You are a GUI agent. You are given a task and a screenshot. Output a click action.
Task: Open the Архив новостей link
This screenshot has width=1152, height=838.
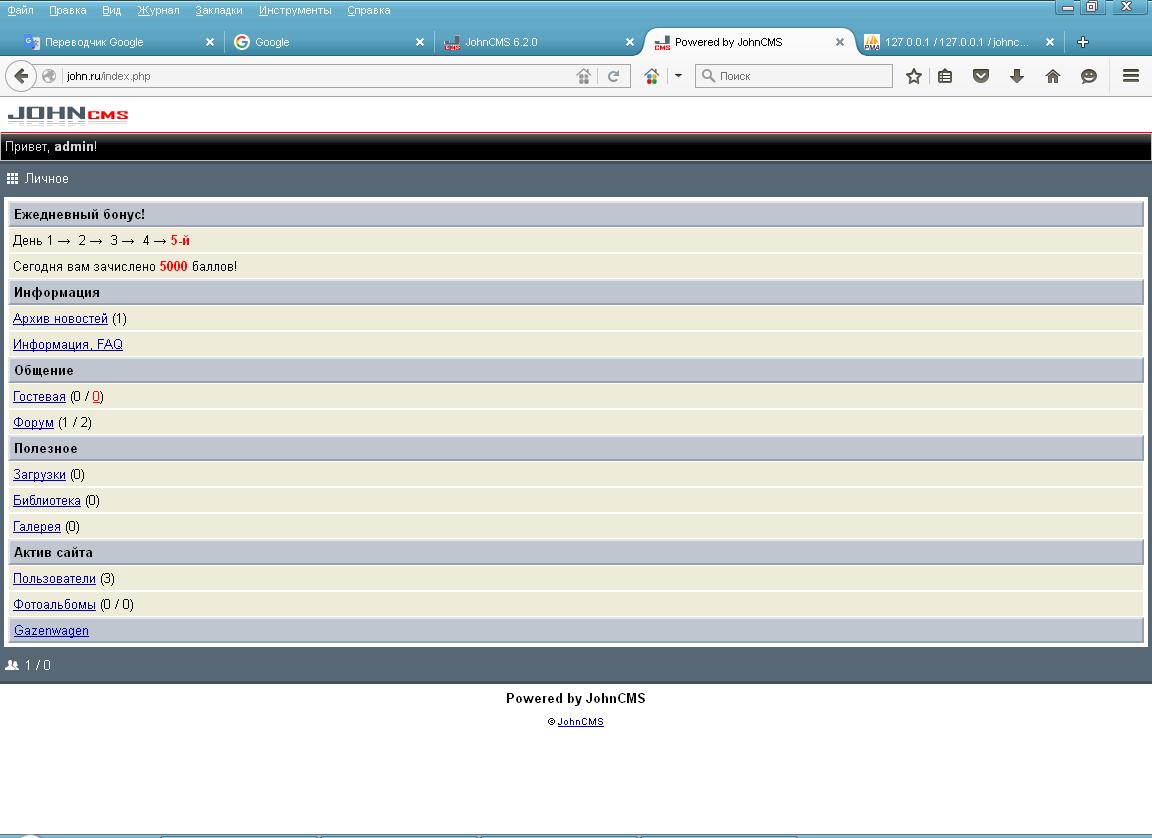(60, 319)
